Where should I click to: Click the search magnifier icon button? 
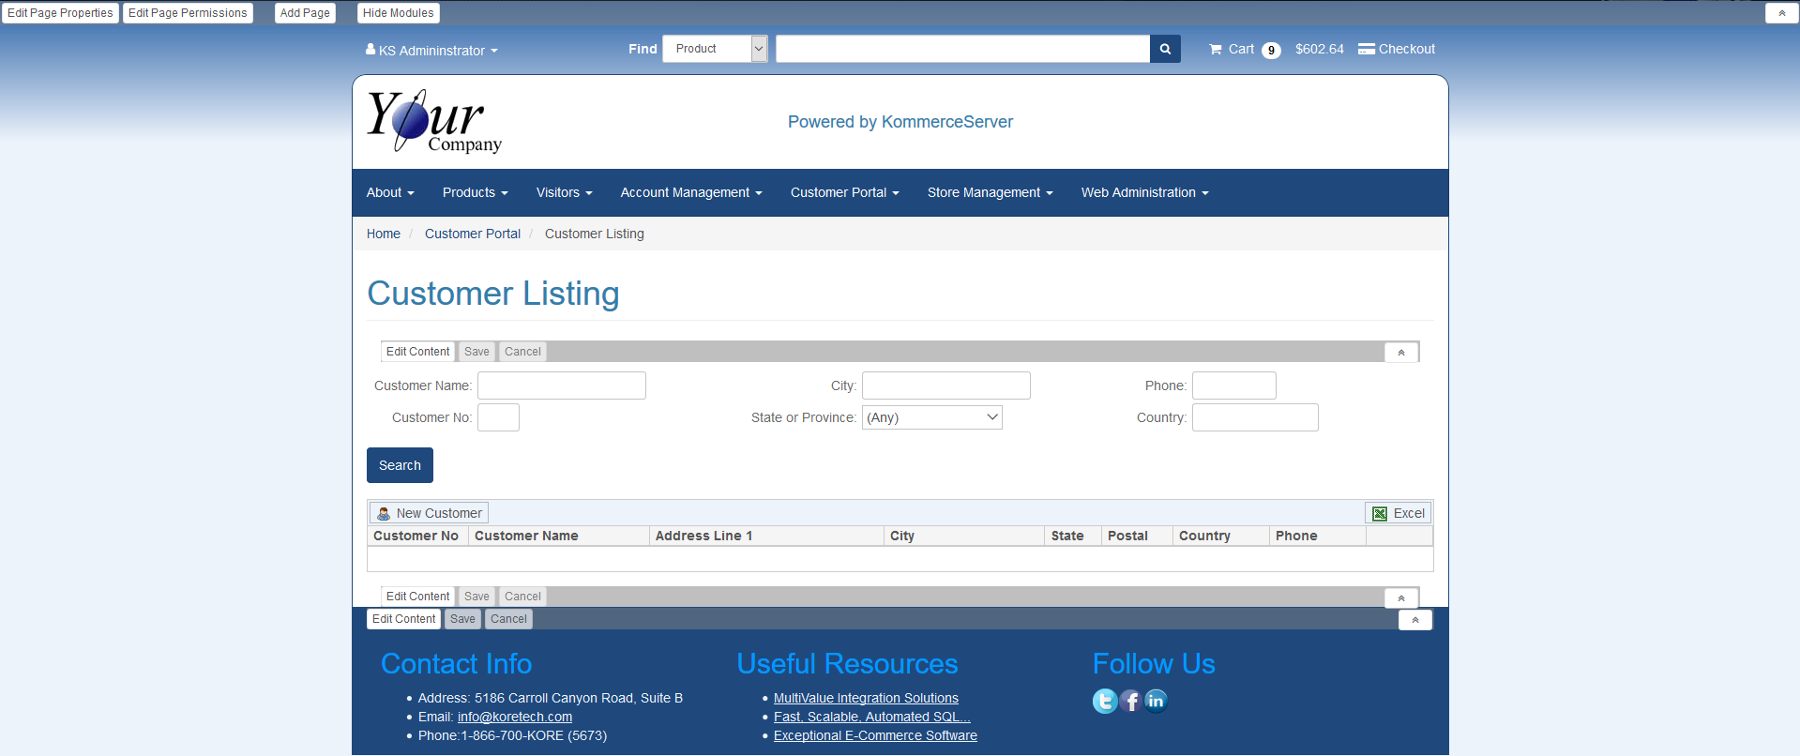tap(1165, 49)
